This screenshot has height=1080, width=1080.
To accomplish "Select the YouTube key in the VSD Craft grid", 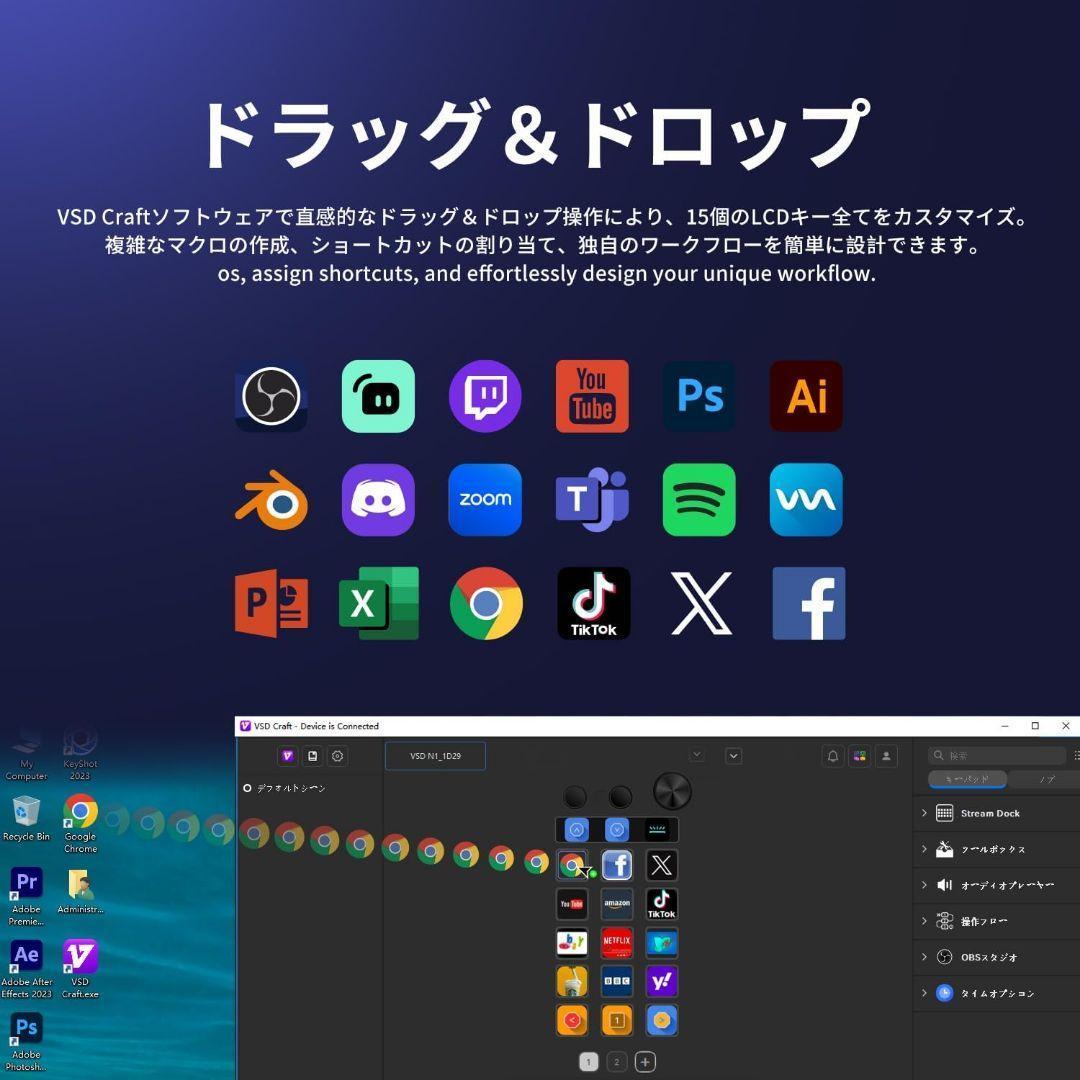I will tap(572, 904).
